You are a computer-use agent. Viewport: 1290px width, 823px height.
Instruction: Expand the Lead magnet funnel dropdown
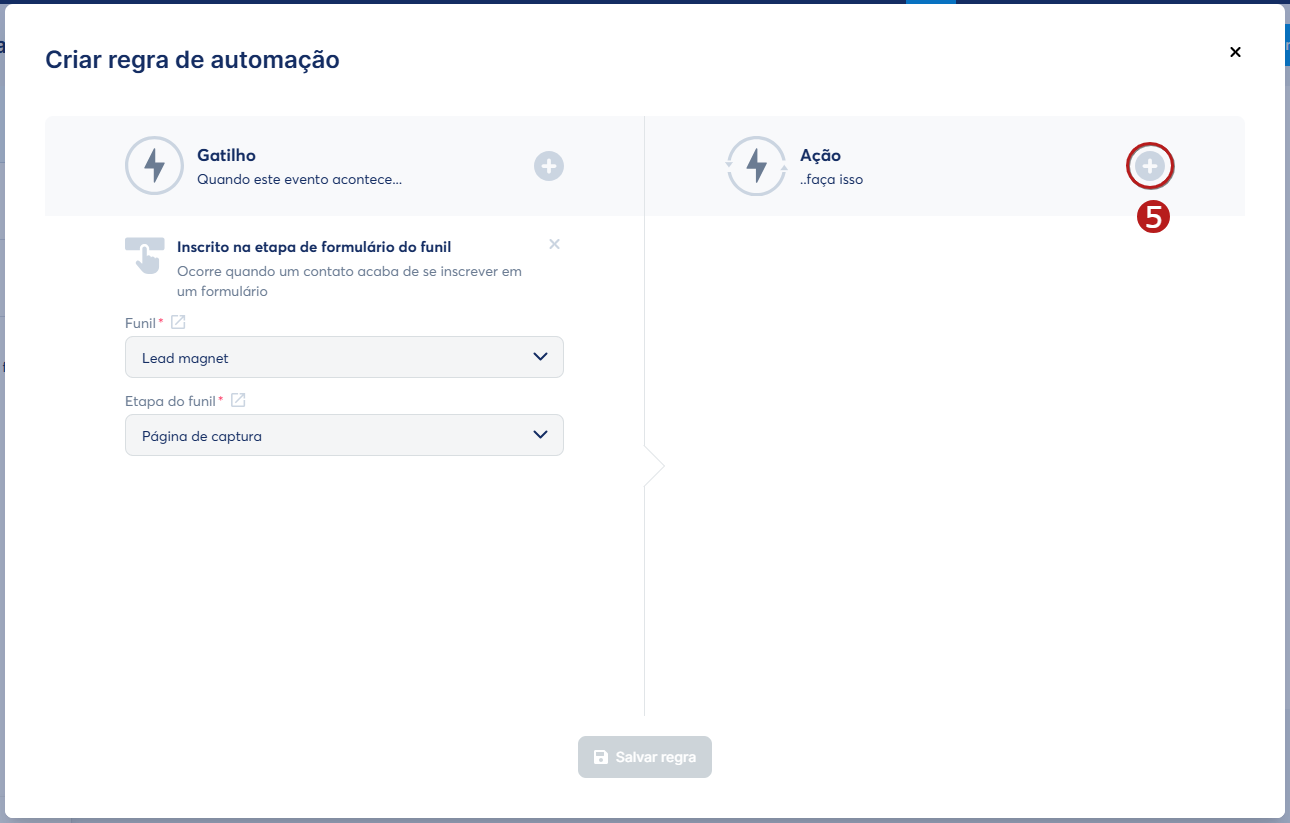(x=344, y=357)
